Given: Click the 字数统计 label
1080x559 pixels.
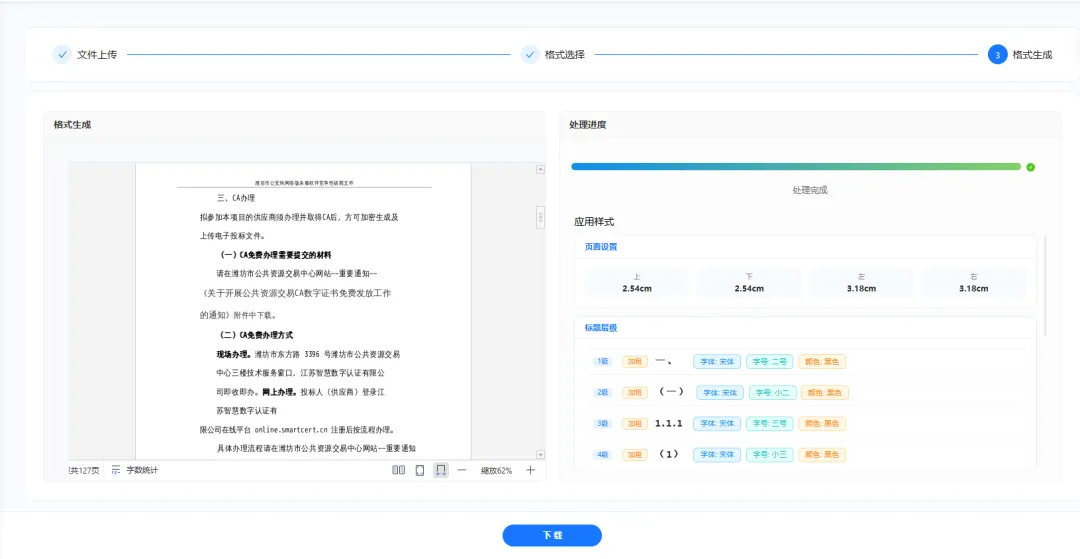Looking at the screenshot, I should tap(142, 470).
